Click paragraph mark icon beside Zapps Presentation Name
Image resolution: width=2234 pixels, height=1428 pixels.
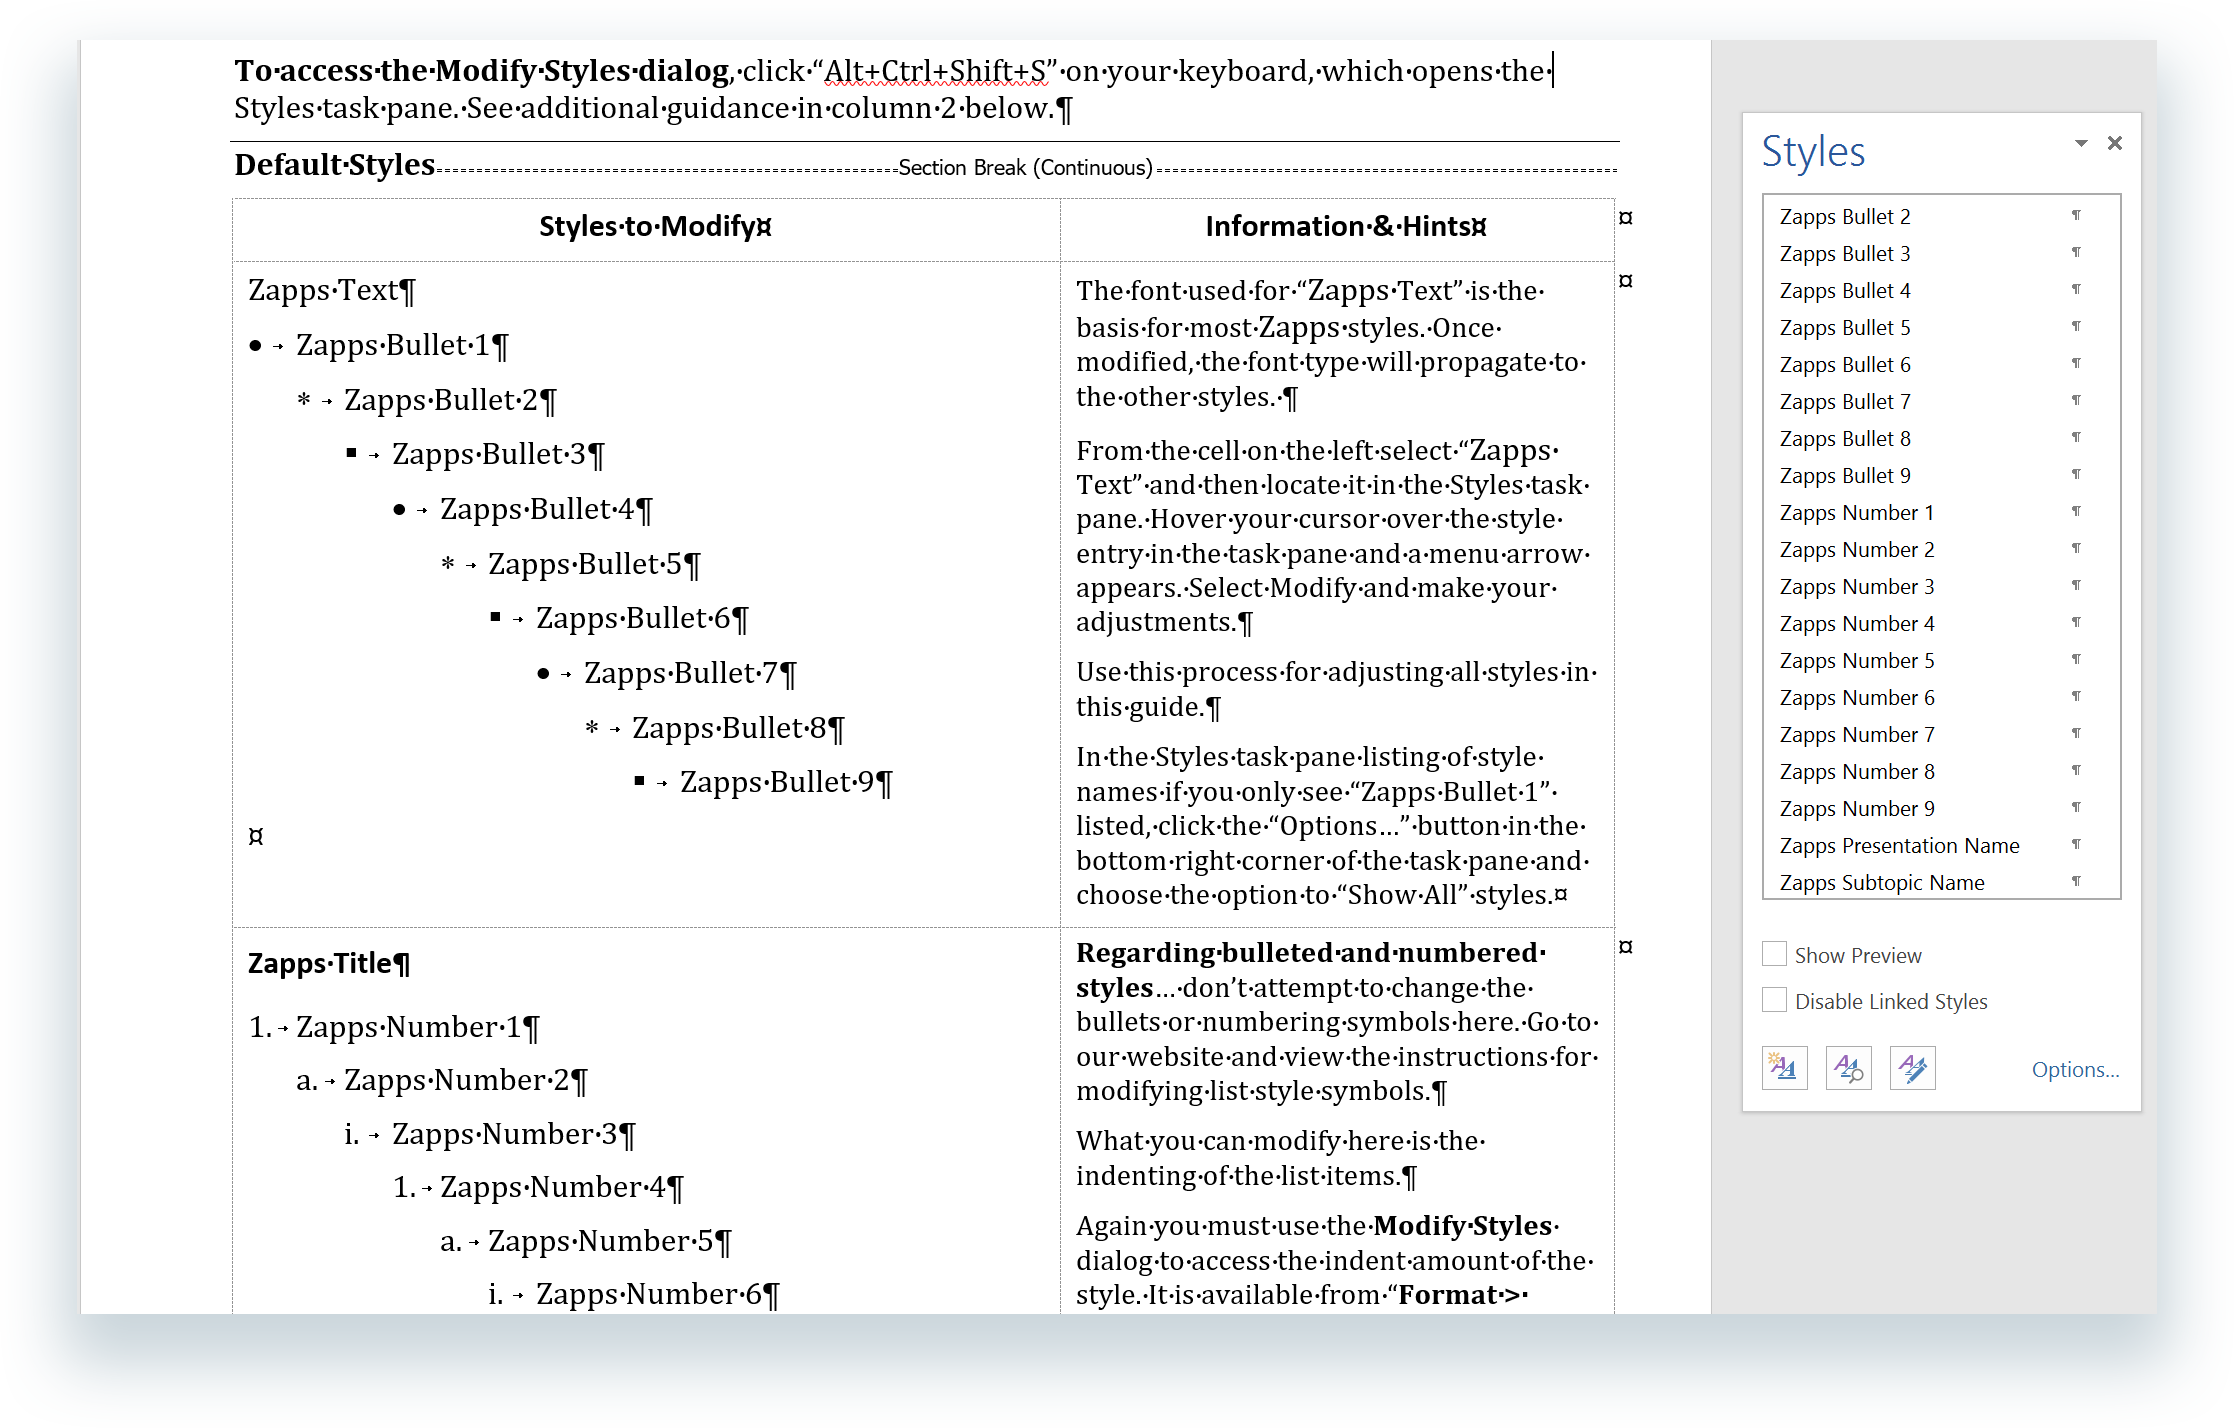pyautogui.click(x=2076, y=844)
